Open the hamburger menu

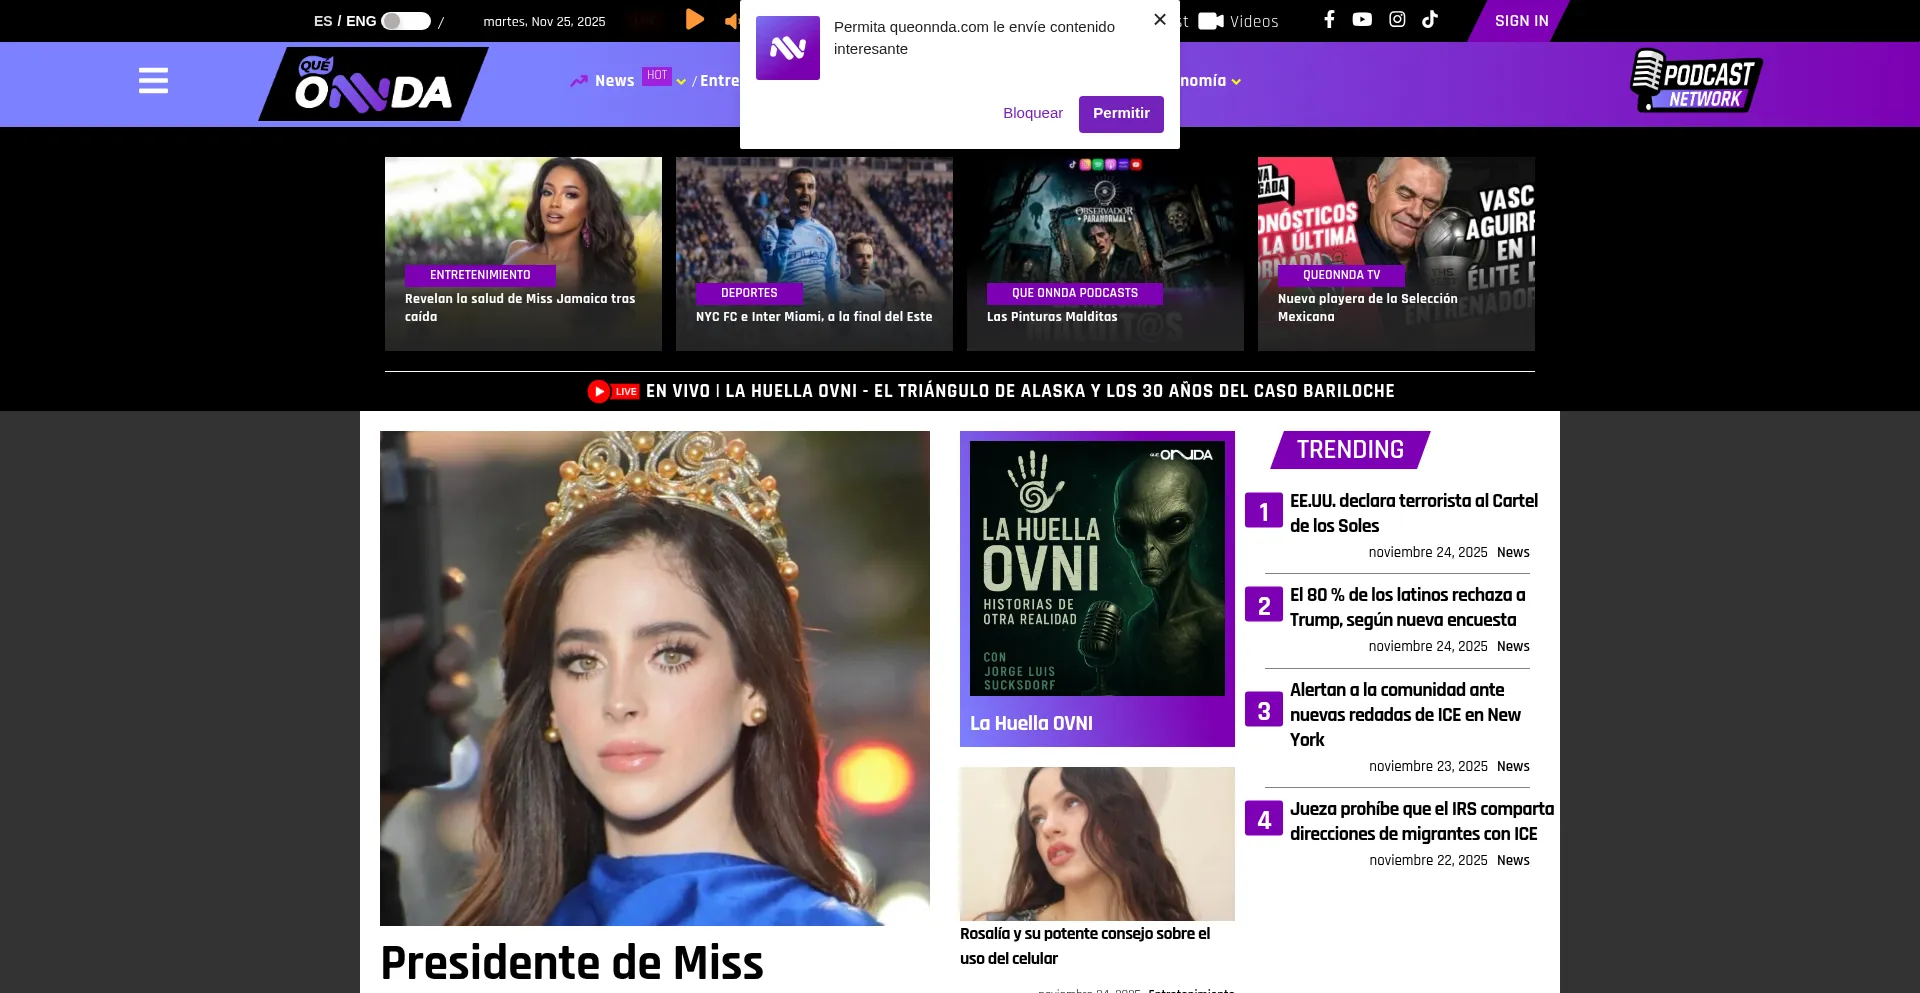(x=153, y=81)
